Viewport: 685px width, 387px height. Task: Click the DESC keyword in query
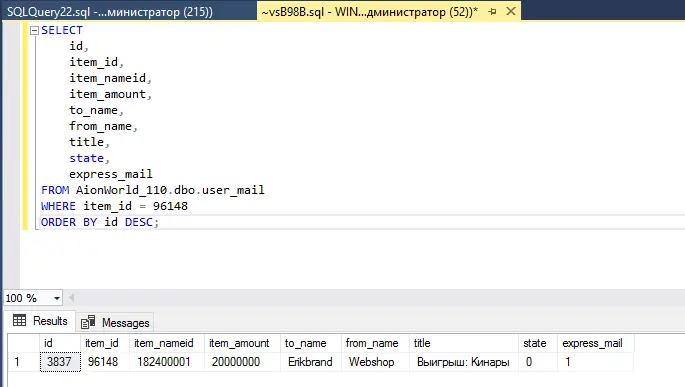(139, 222)
